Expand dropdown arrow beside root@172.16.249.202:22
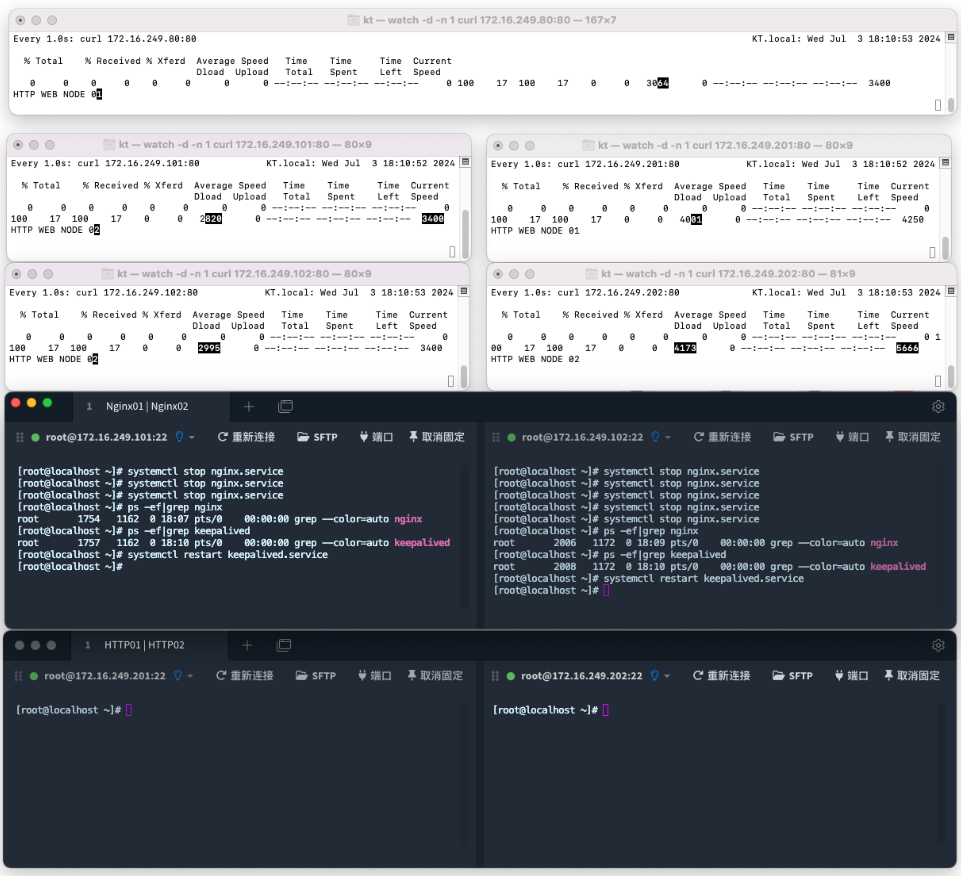Screen dimensions: 961x876 pos(667,676)
